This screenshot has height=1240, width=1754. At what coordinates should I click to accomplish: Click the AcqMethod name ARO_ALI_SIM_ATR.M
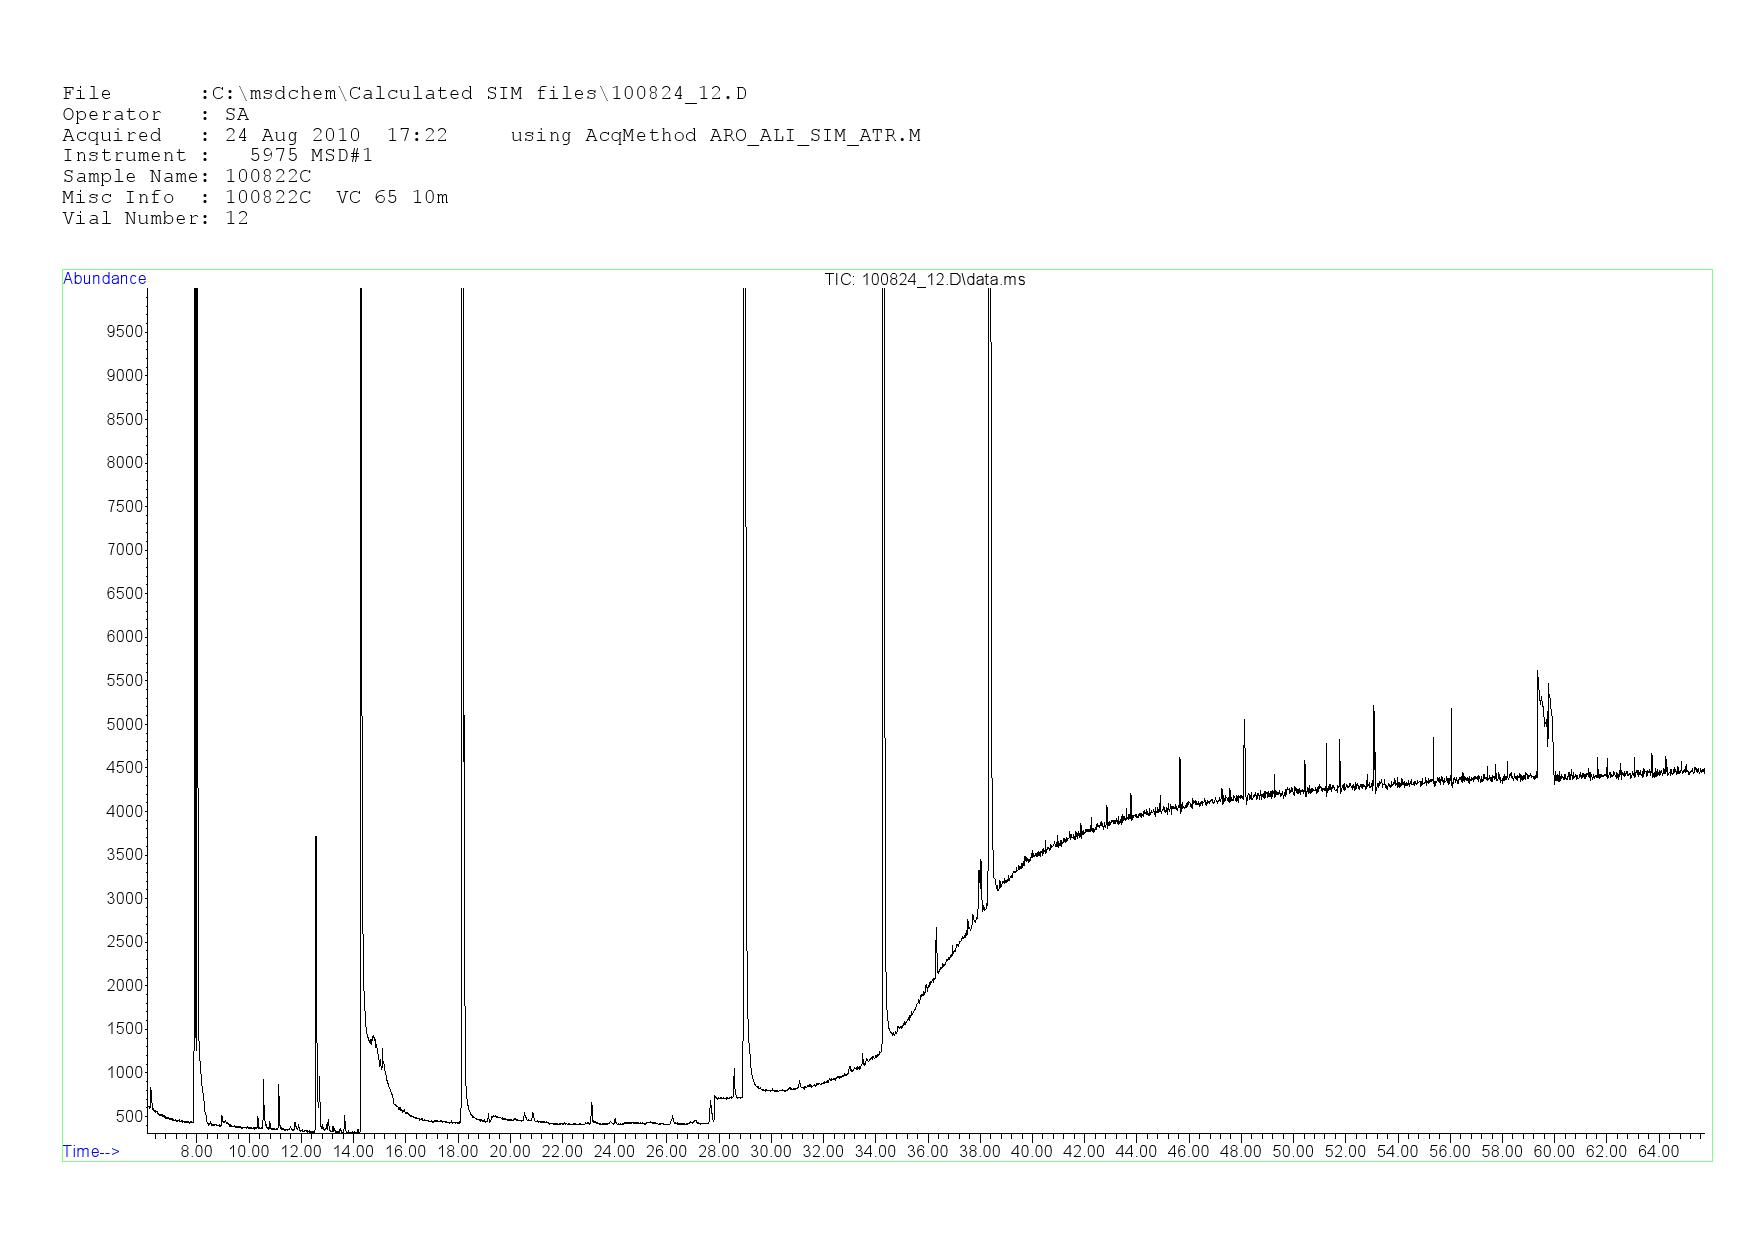[814, 136]
